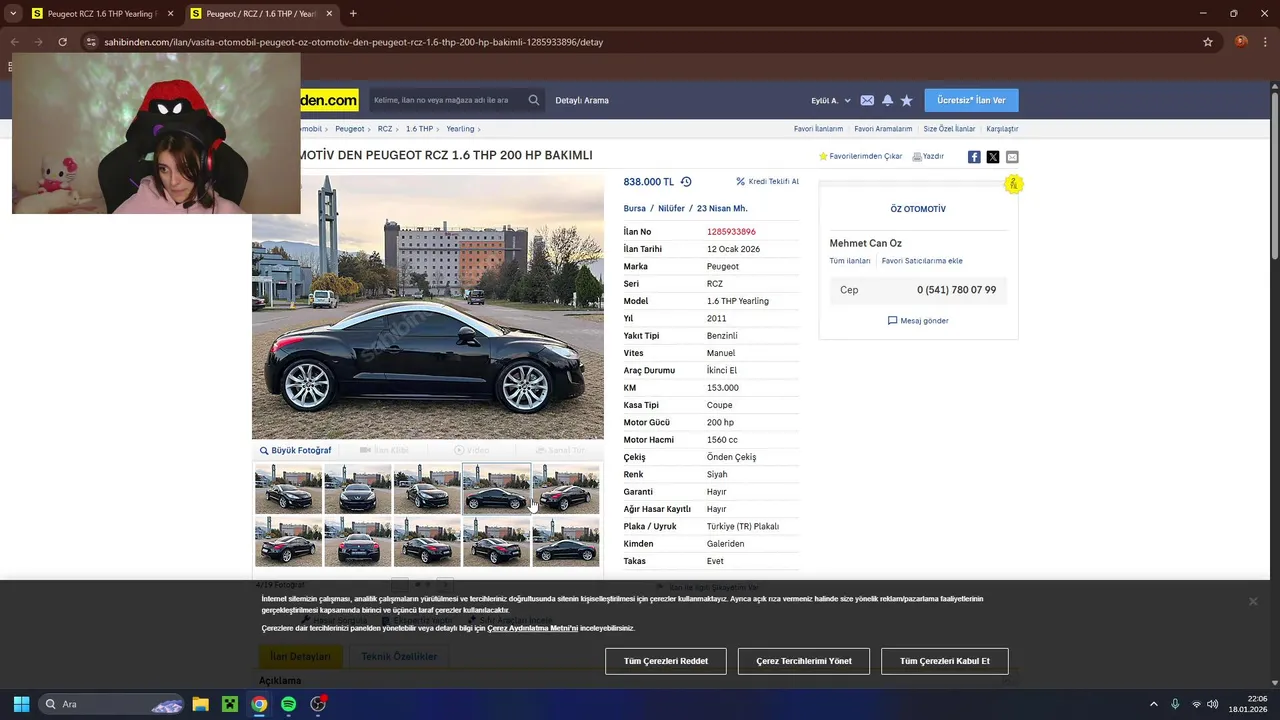Open favorites star icon in header
The width and height of the screenshot is (1280, 720).
coord(906,100)
